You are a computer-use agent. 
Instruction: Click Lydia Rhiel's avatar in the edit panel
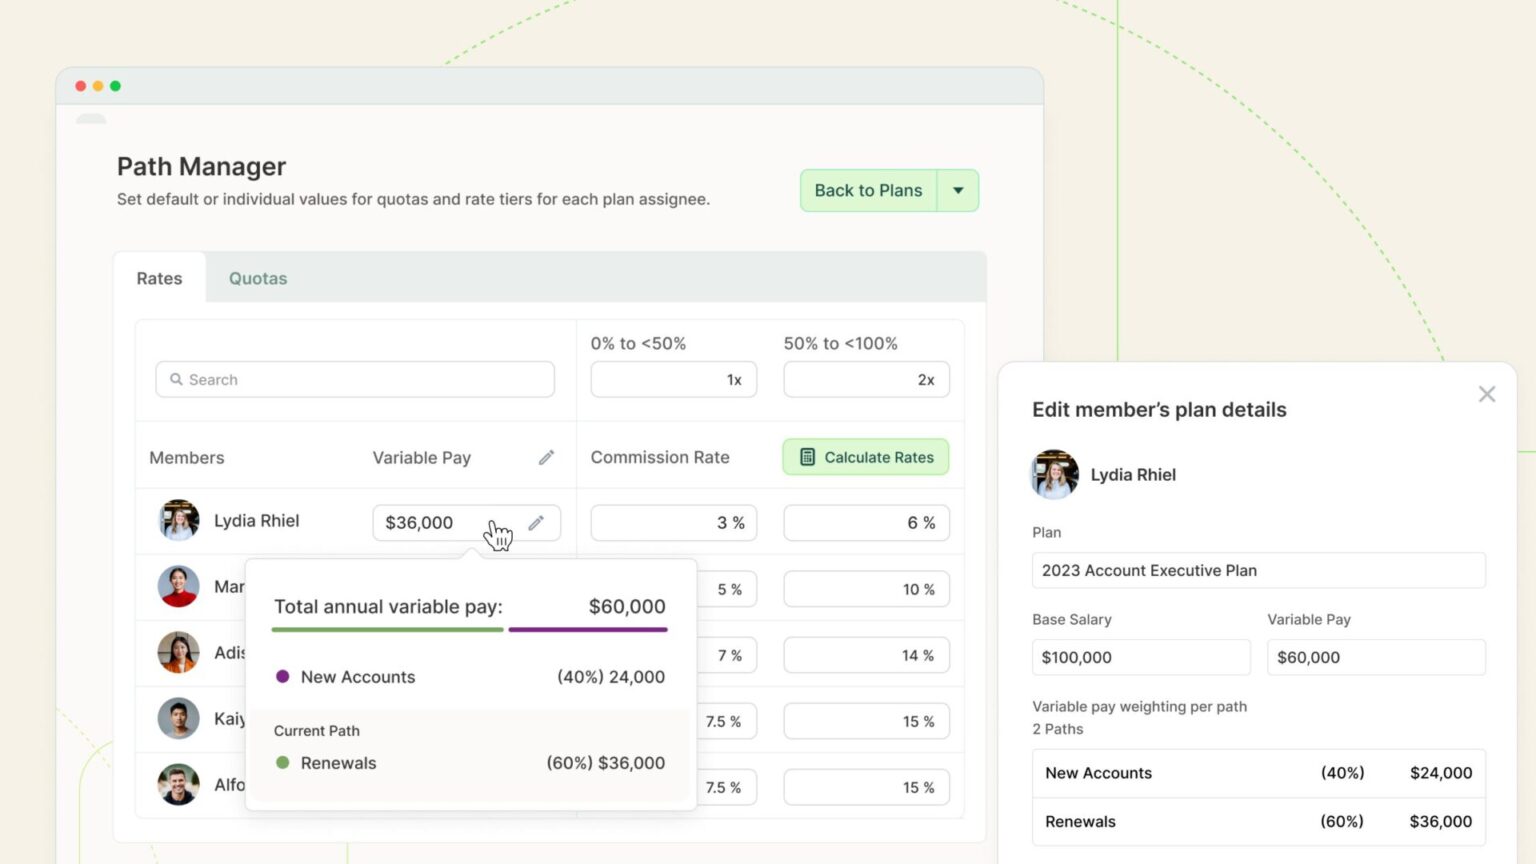(x=1054, y=475)
